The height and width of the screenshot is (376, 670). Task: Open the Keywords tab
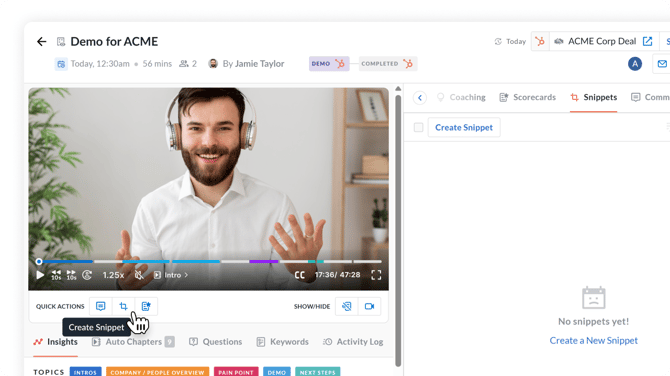coord(282,342)
